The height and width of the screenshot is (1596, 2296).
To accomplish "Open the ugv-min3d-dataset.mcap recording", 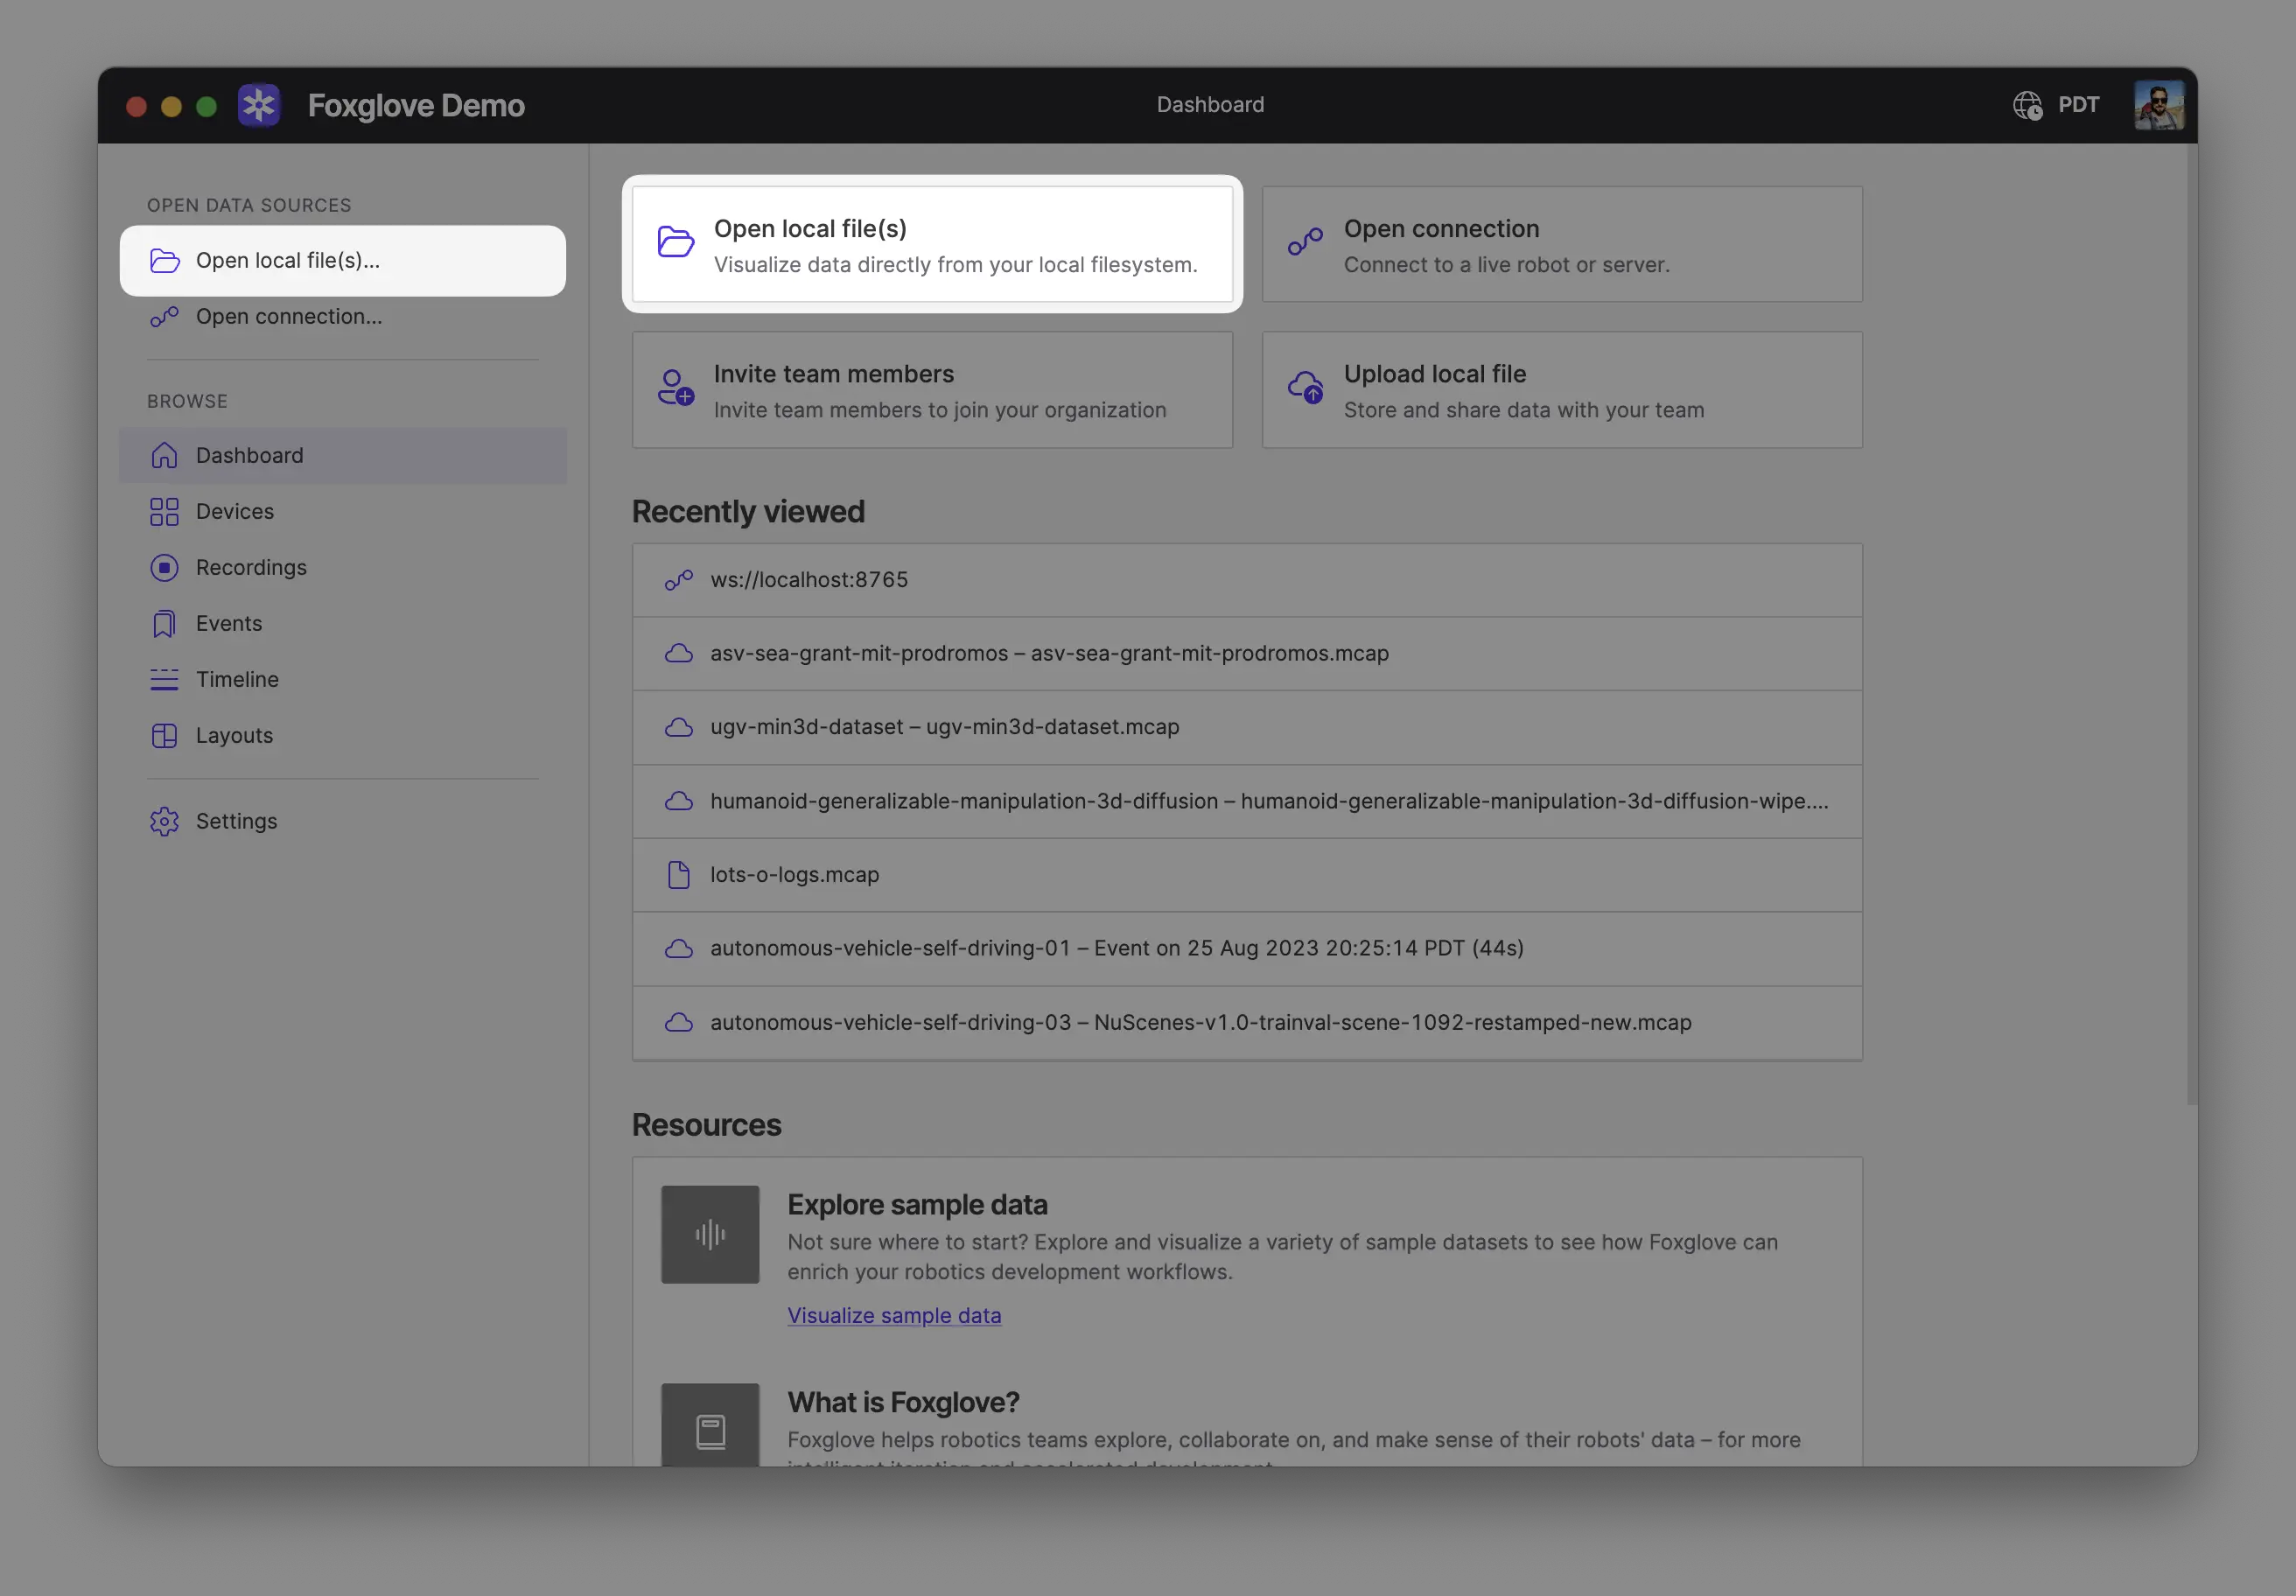I will click(944, 727).
